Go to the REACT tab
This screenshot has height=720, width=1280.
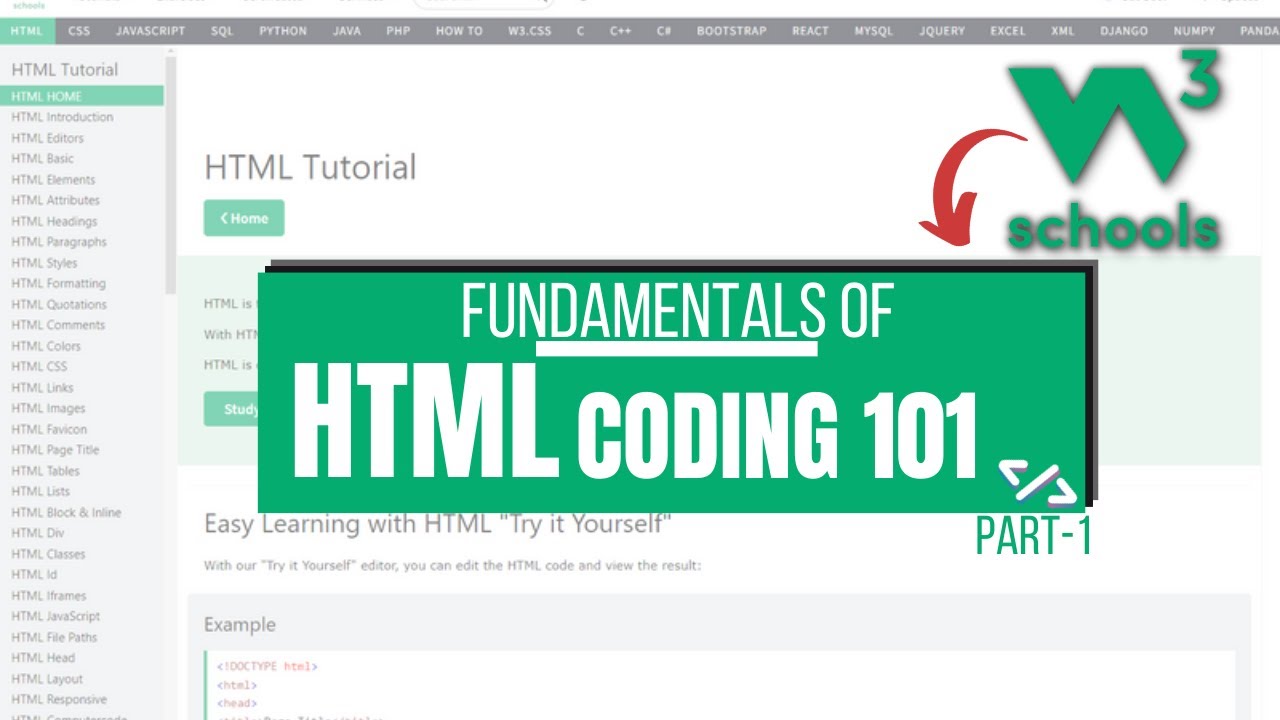pyautogui.click(x=810, y=31)
